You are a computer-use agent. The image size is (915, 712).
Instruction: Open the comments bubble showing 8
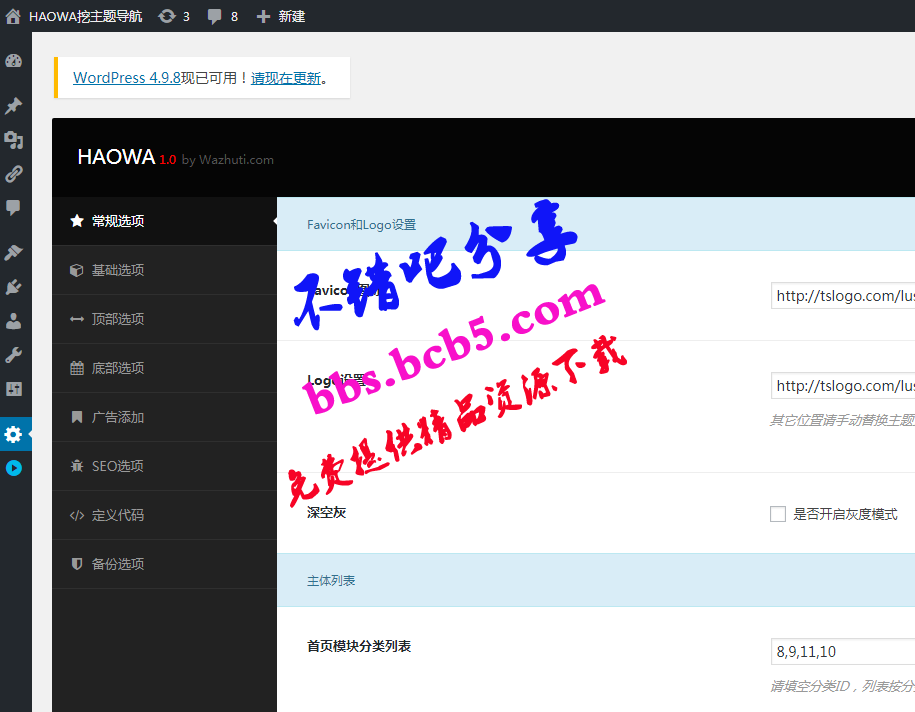[215, 16]
